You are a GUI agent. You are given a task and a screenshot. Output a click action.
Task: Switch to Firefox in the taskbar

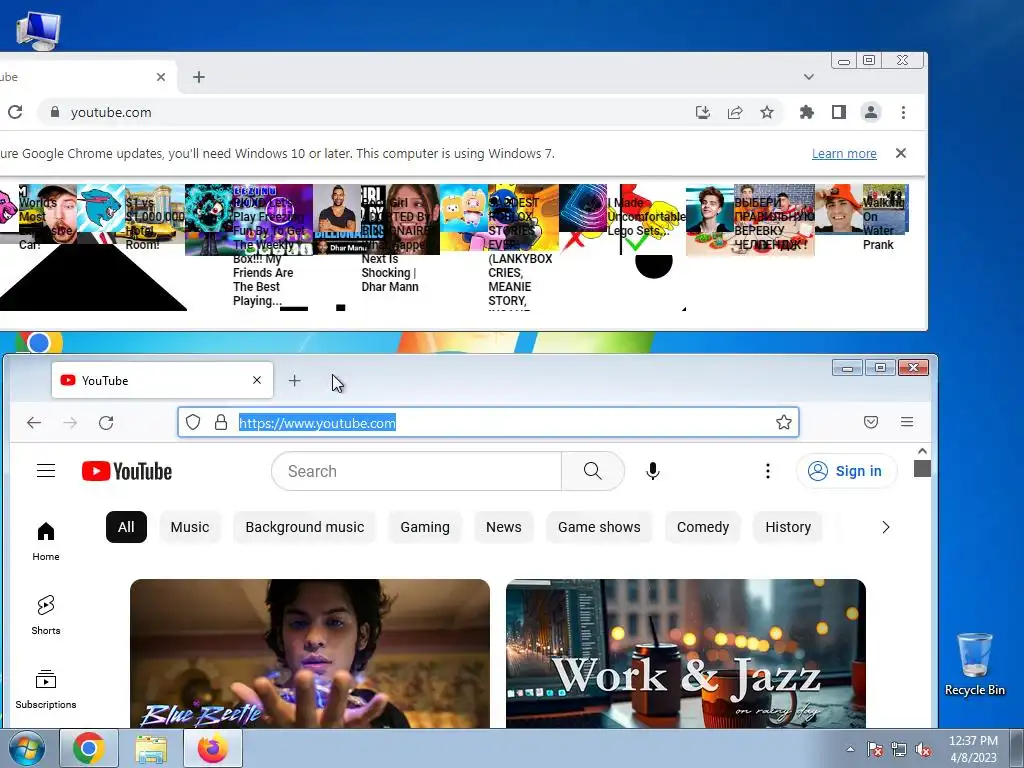tap(213, 748)
